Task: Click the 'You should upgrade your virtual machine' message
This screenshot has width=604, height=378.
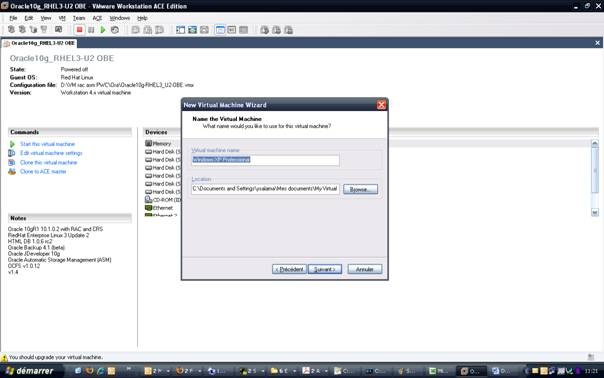Action: click(55, 357)
